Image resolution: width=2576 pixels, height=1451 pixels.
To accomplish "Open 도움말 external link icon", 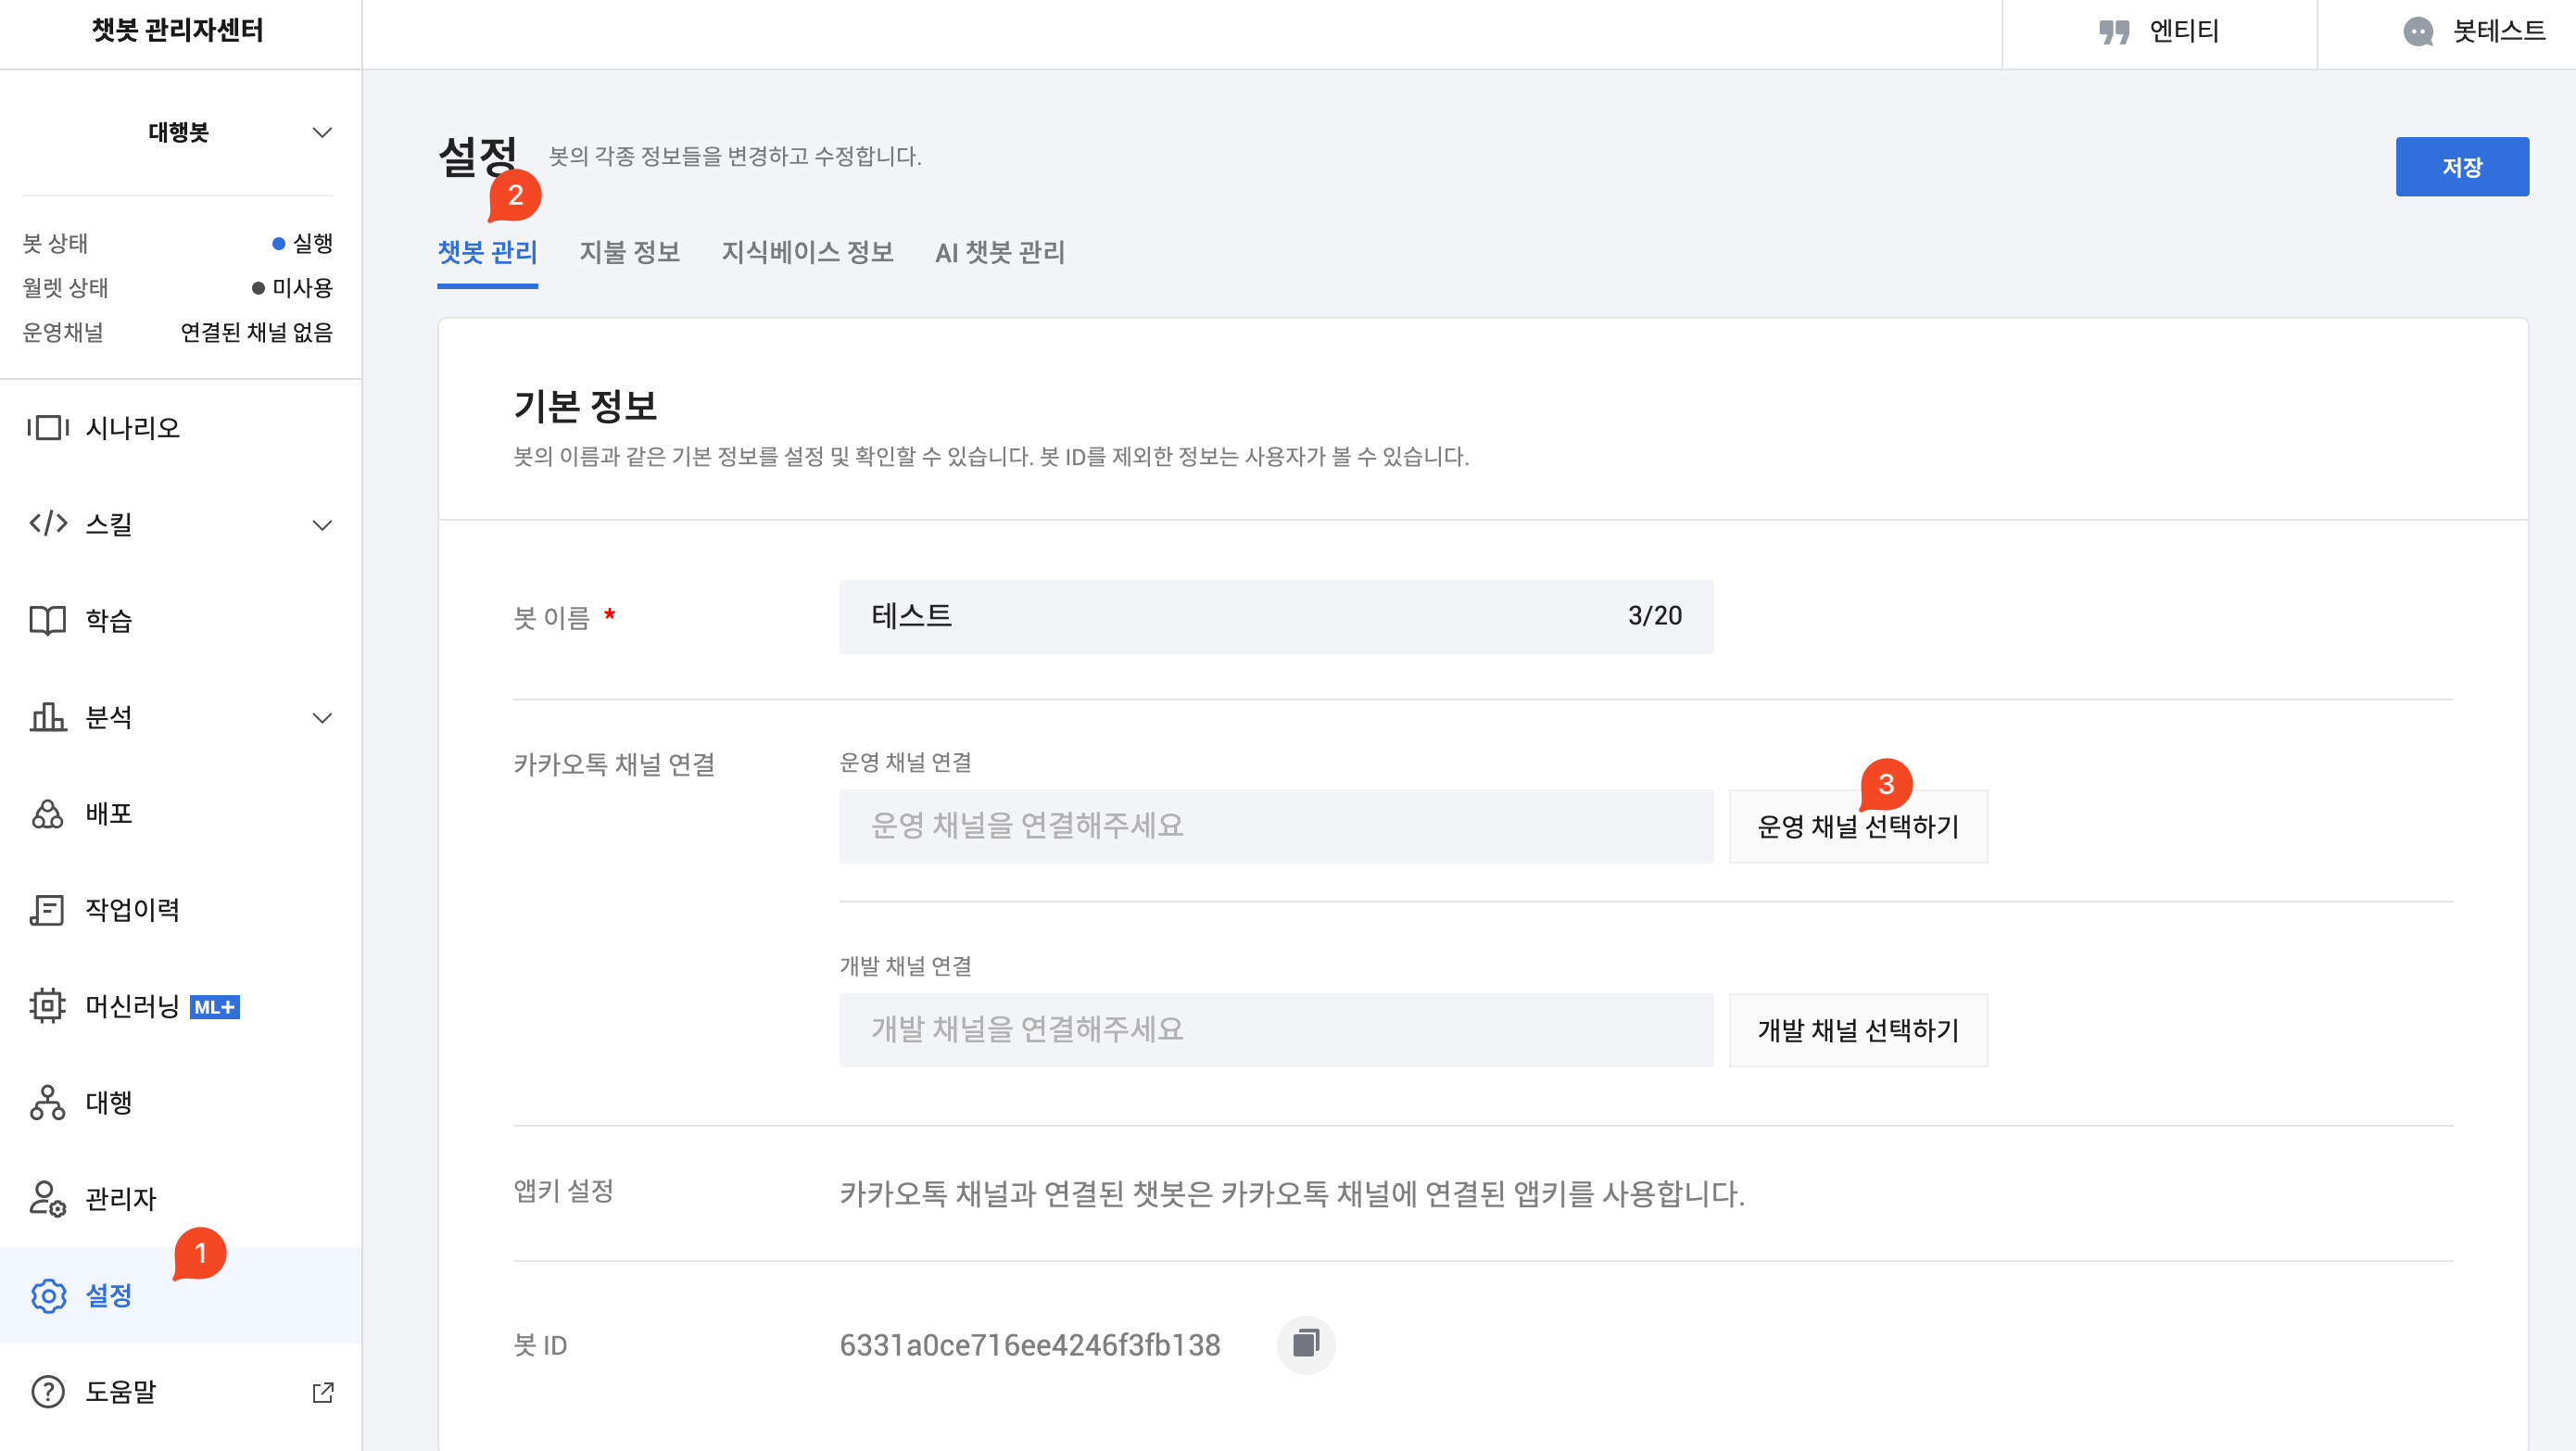I will (x=323, y=1392).
